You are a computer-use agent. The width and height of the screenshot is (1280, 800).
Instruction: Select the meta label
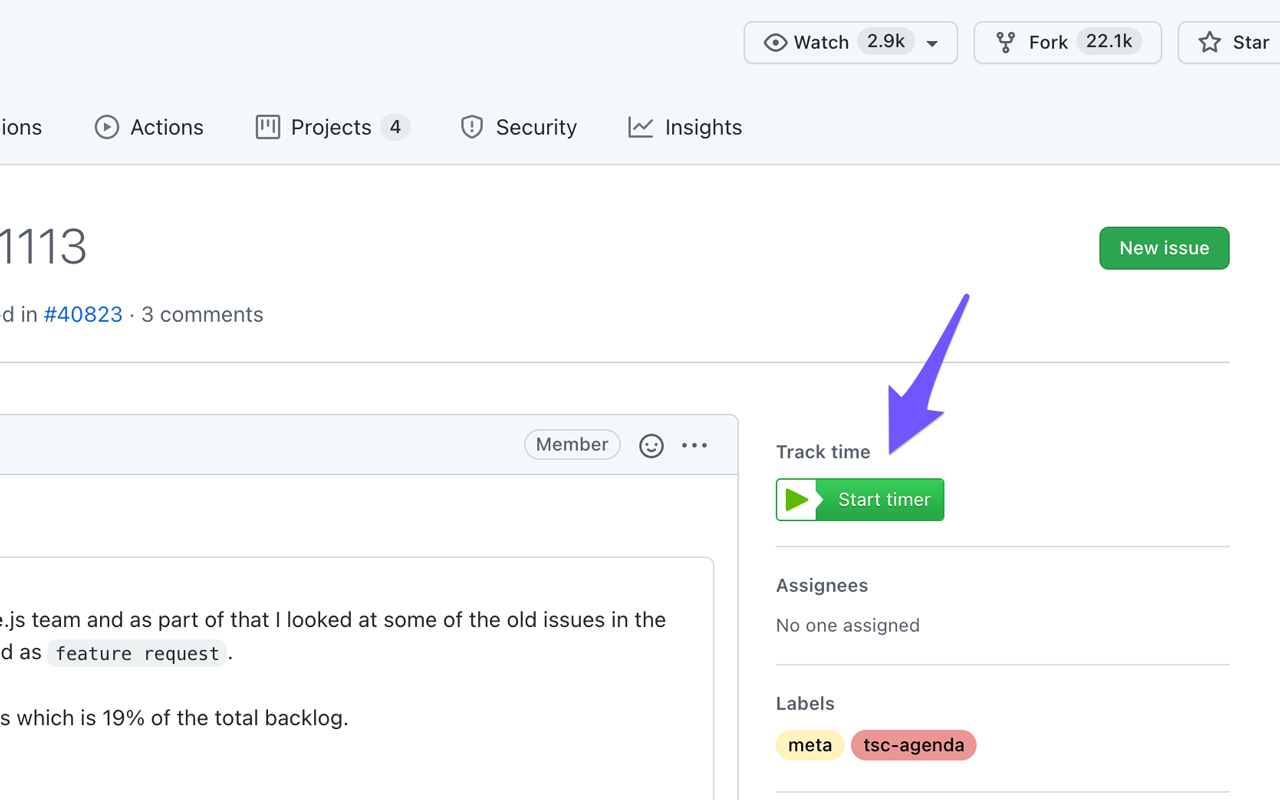click(810, 745)
